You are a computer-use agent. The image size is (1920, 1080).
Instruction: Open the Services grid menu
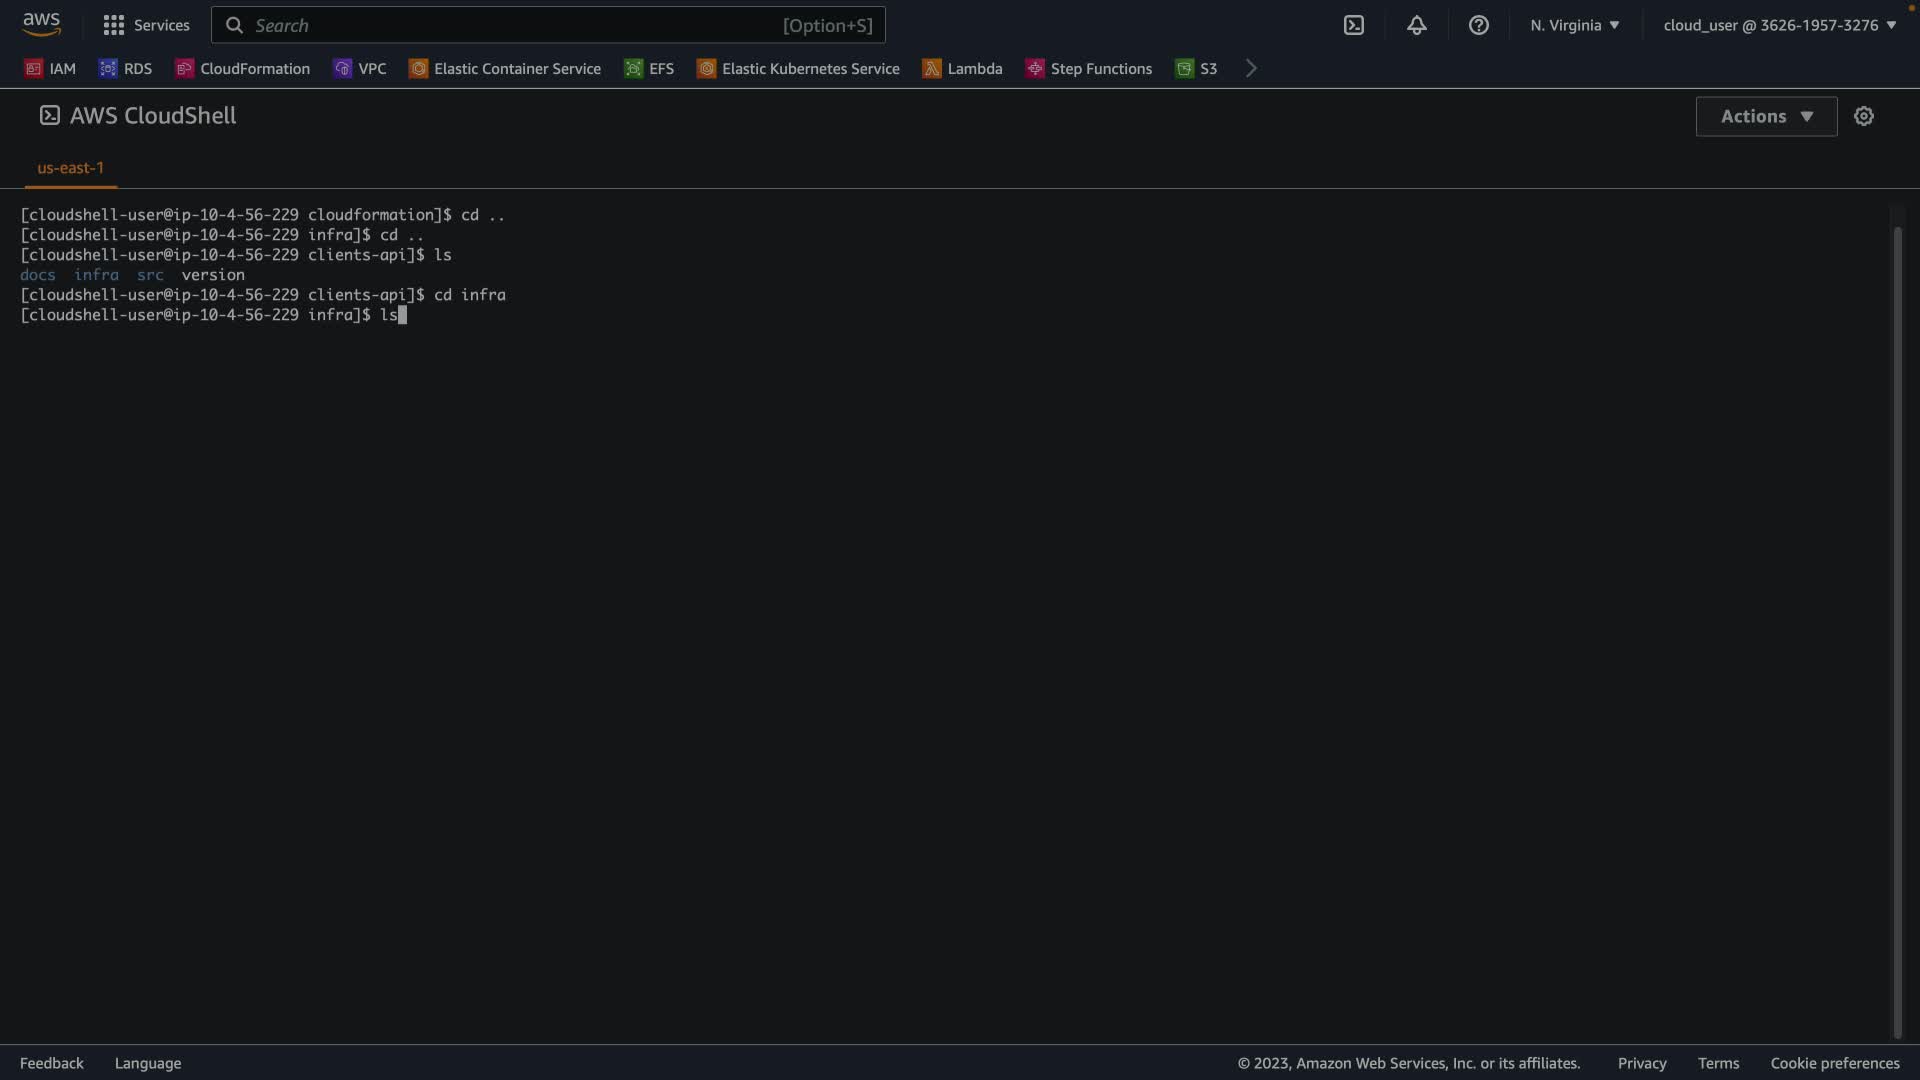(146, 25)
